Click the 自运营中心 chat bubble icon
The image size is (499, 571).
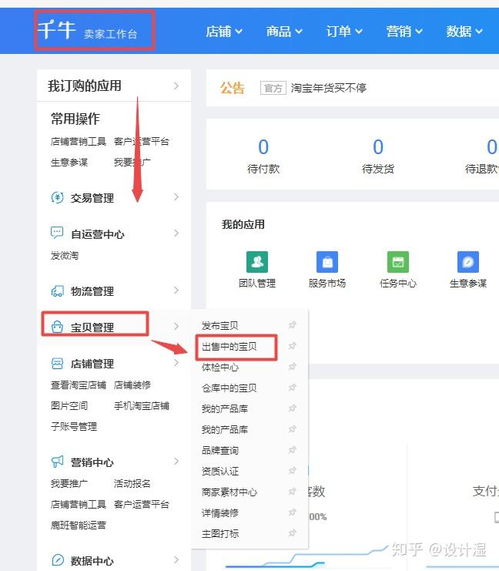point(57,233)
